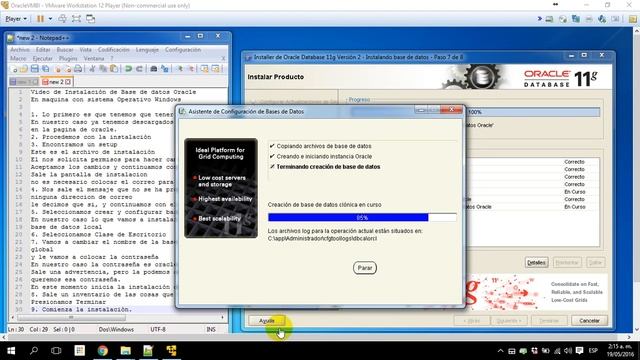
Task: Switch to the inactive first Notepad++ tab
Action: click(x=24, y=82)
